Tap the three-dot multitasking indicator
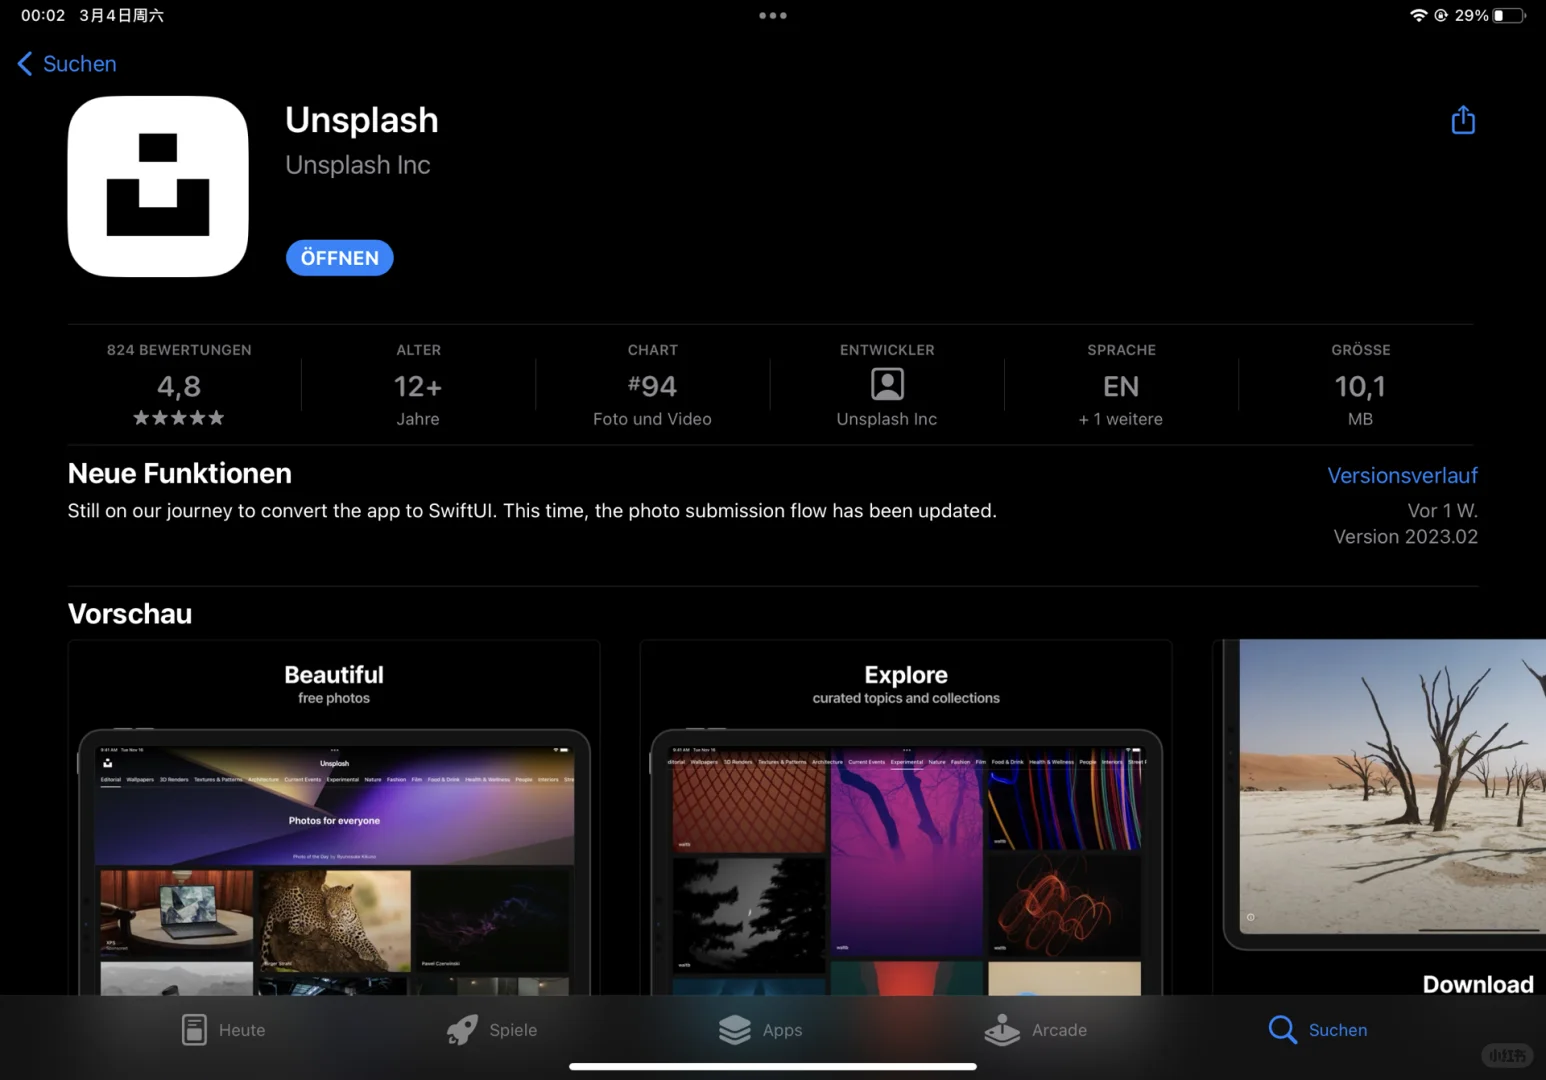This screenshot has height=1080, width=1546. [x=773, y=15]
